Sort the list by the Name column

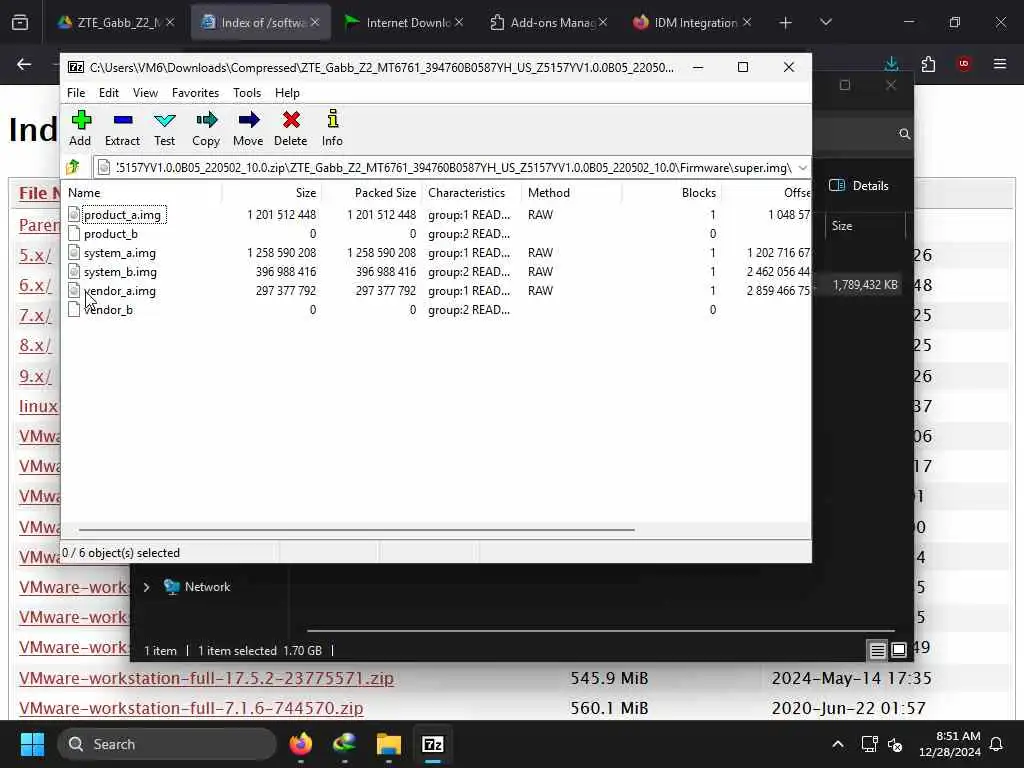[x=142, y=193]
